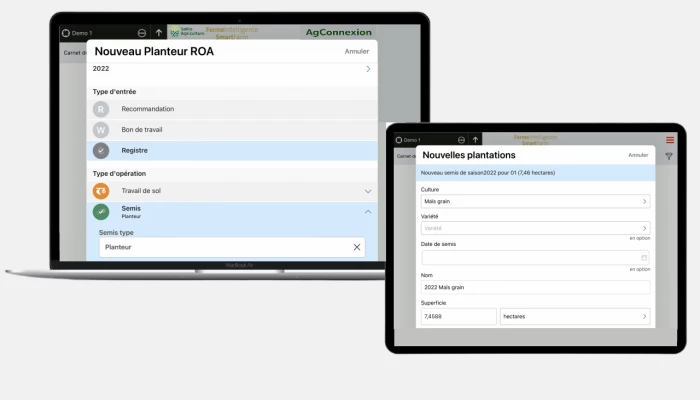
Task: Click the Registre checkmark icon
Action: click(x=101, y=151)
